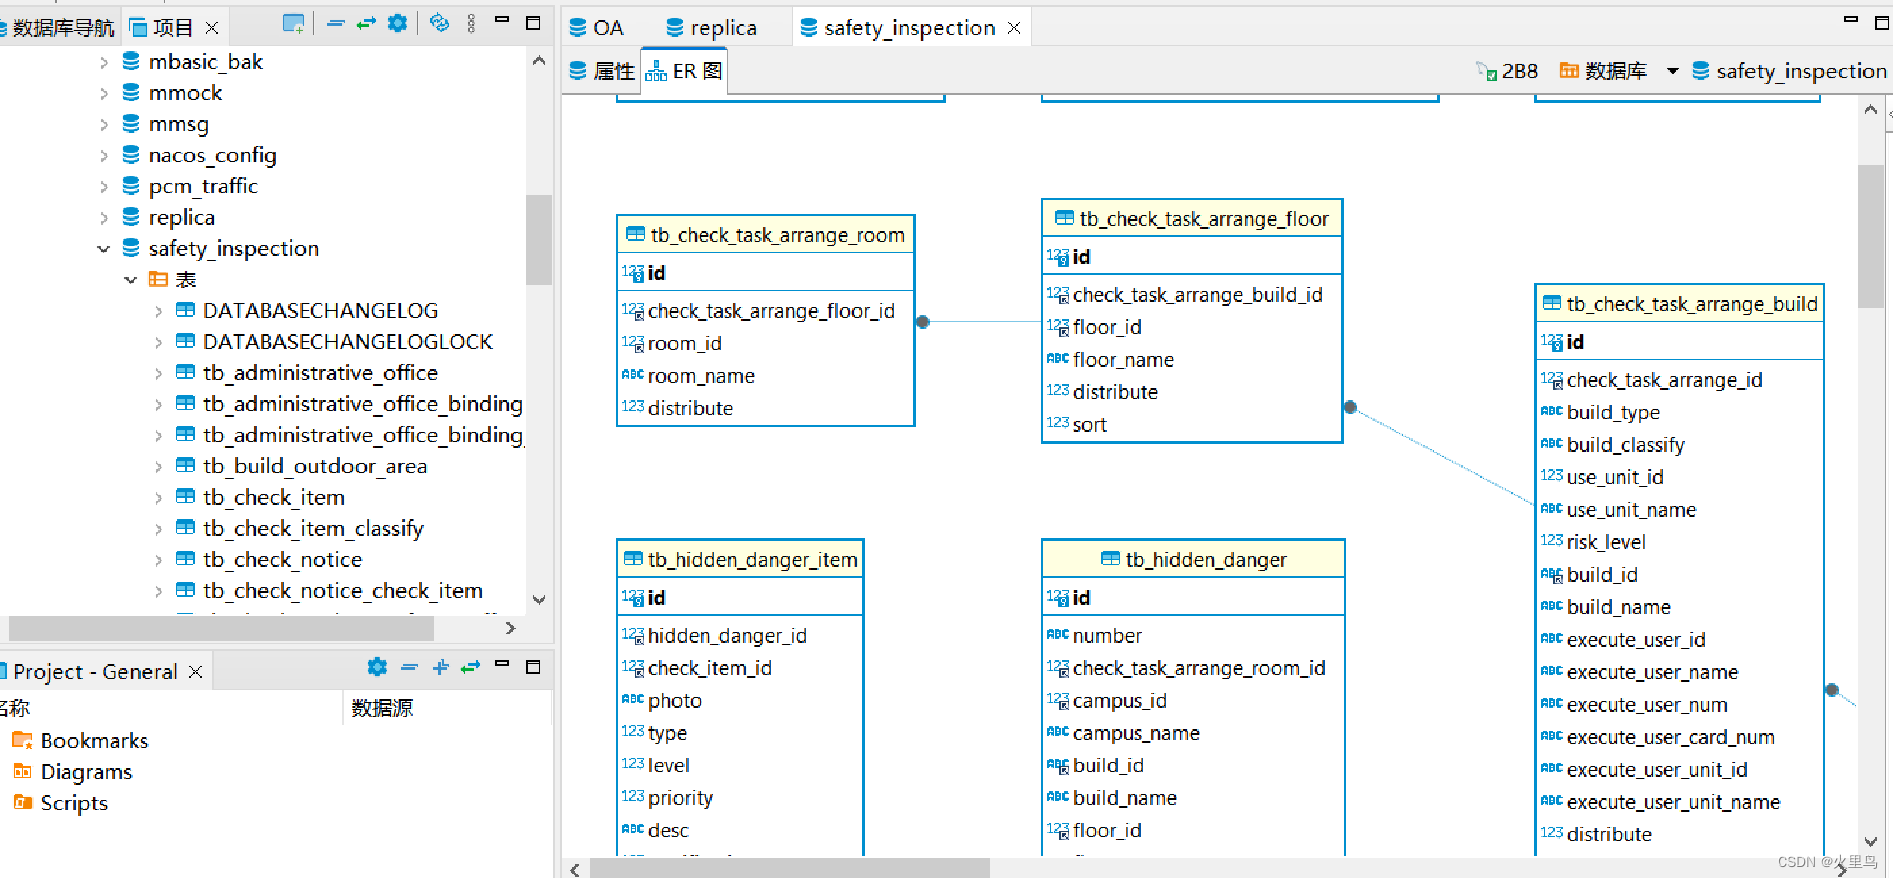The width and height of the screenshot is (1893, 879).
Task: Select the tb_check_item_classify table
Action: pos(313,528)
